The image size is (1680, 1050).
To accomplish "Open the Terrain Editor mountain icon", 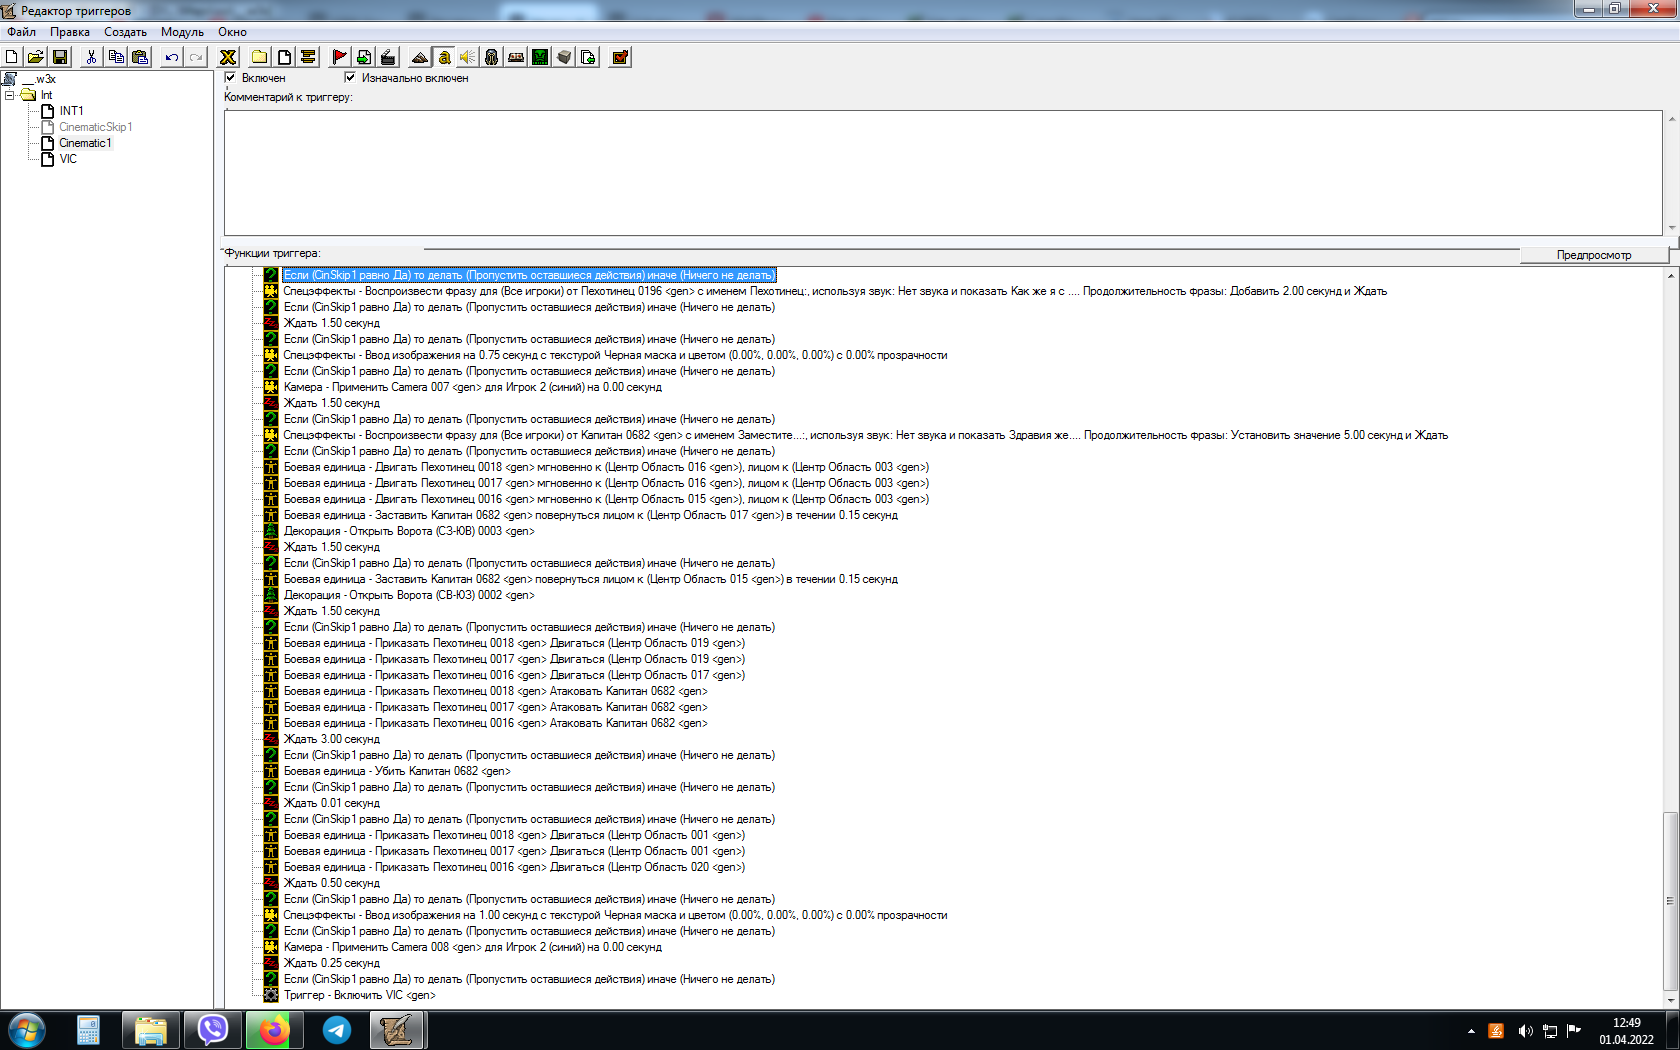I will click(420, 57).
